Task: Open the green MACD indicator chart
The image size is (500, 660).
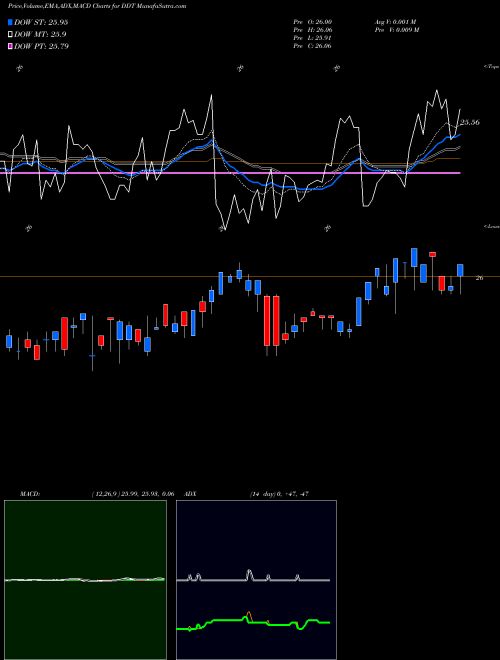Action: coord(85,580)
